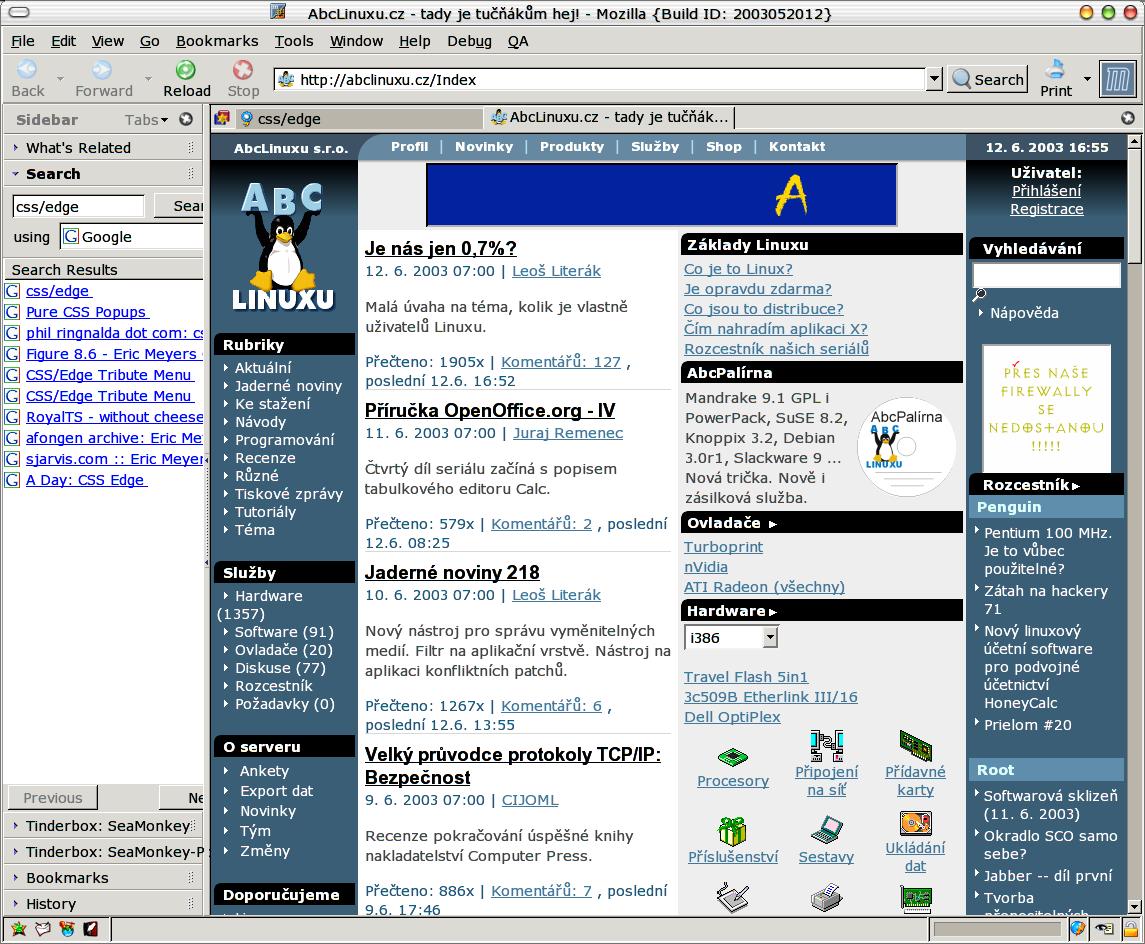Open the Forward button history dropdown arrow
The width and height of the screenshot is (1145, 944).
pyautogui.click(x=148, y=79)
